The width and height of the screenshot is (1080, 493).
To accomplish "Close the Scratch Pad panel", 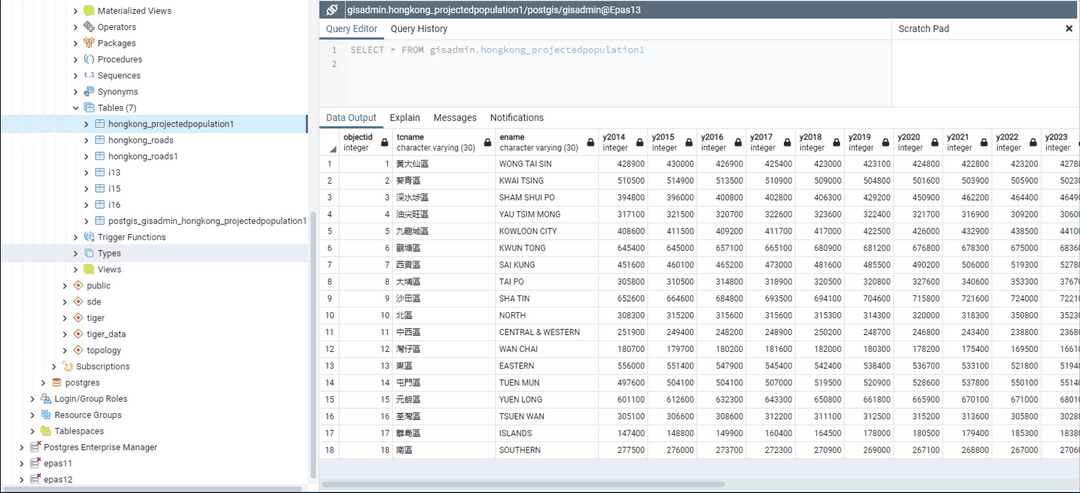I will (x=1068, y=29).
